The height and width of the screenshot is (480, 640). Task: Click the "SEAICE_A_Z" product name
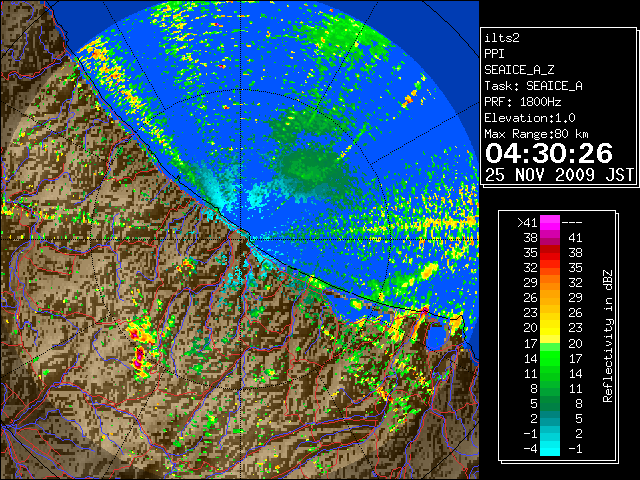pyautogui.click(x=519, y=70)
